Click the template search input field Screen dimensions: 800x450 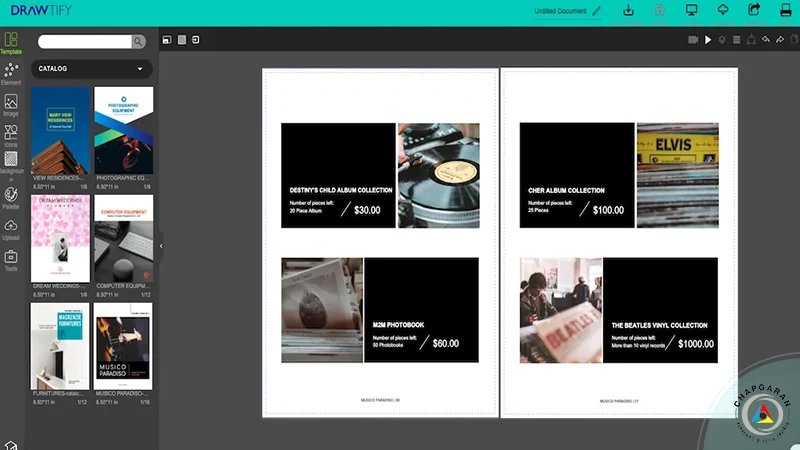[85, 41]
